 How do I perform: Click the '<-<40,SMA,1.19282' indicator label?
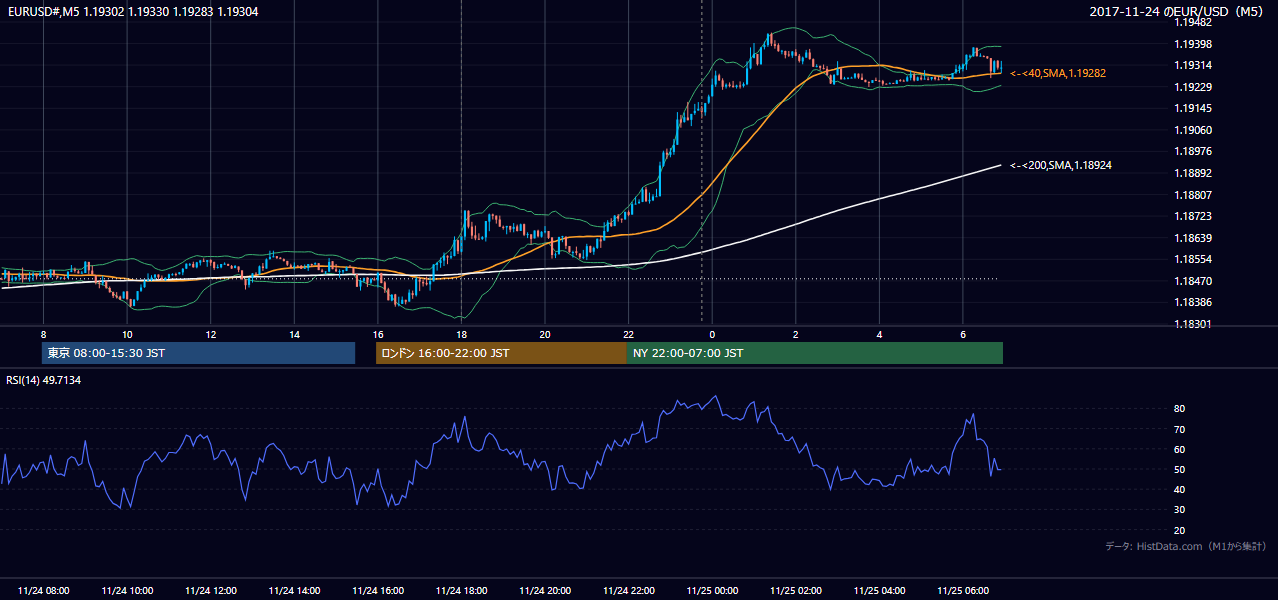click(1058, 74)
